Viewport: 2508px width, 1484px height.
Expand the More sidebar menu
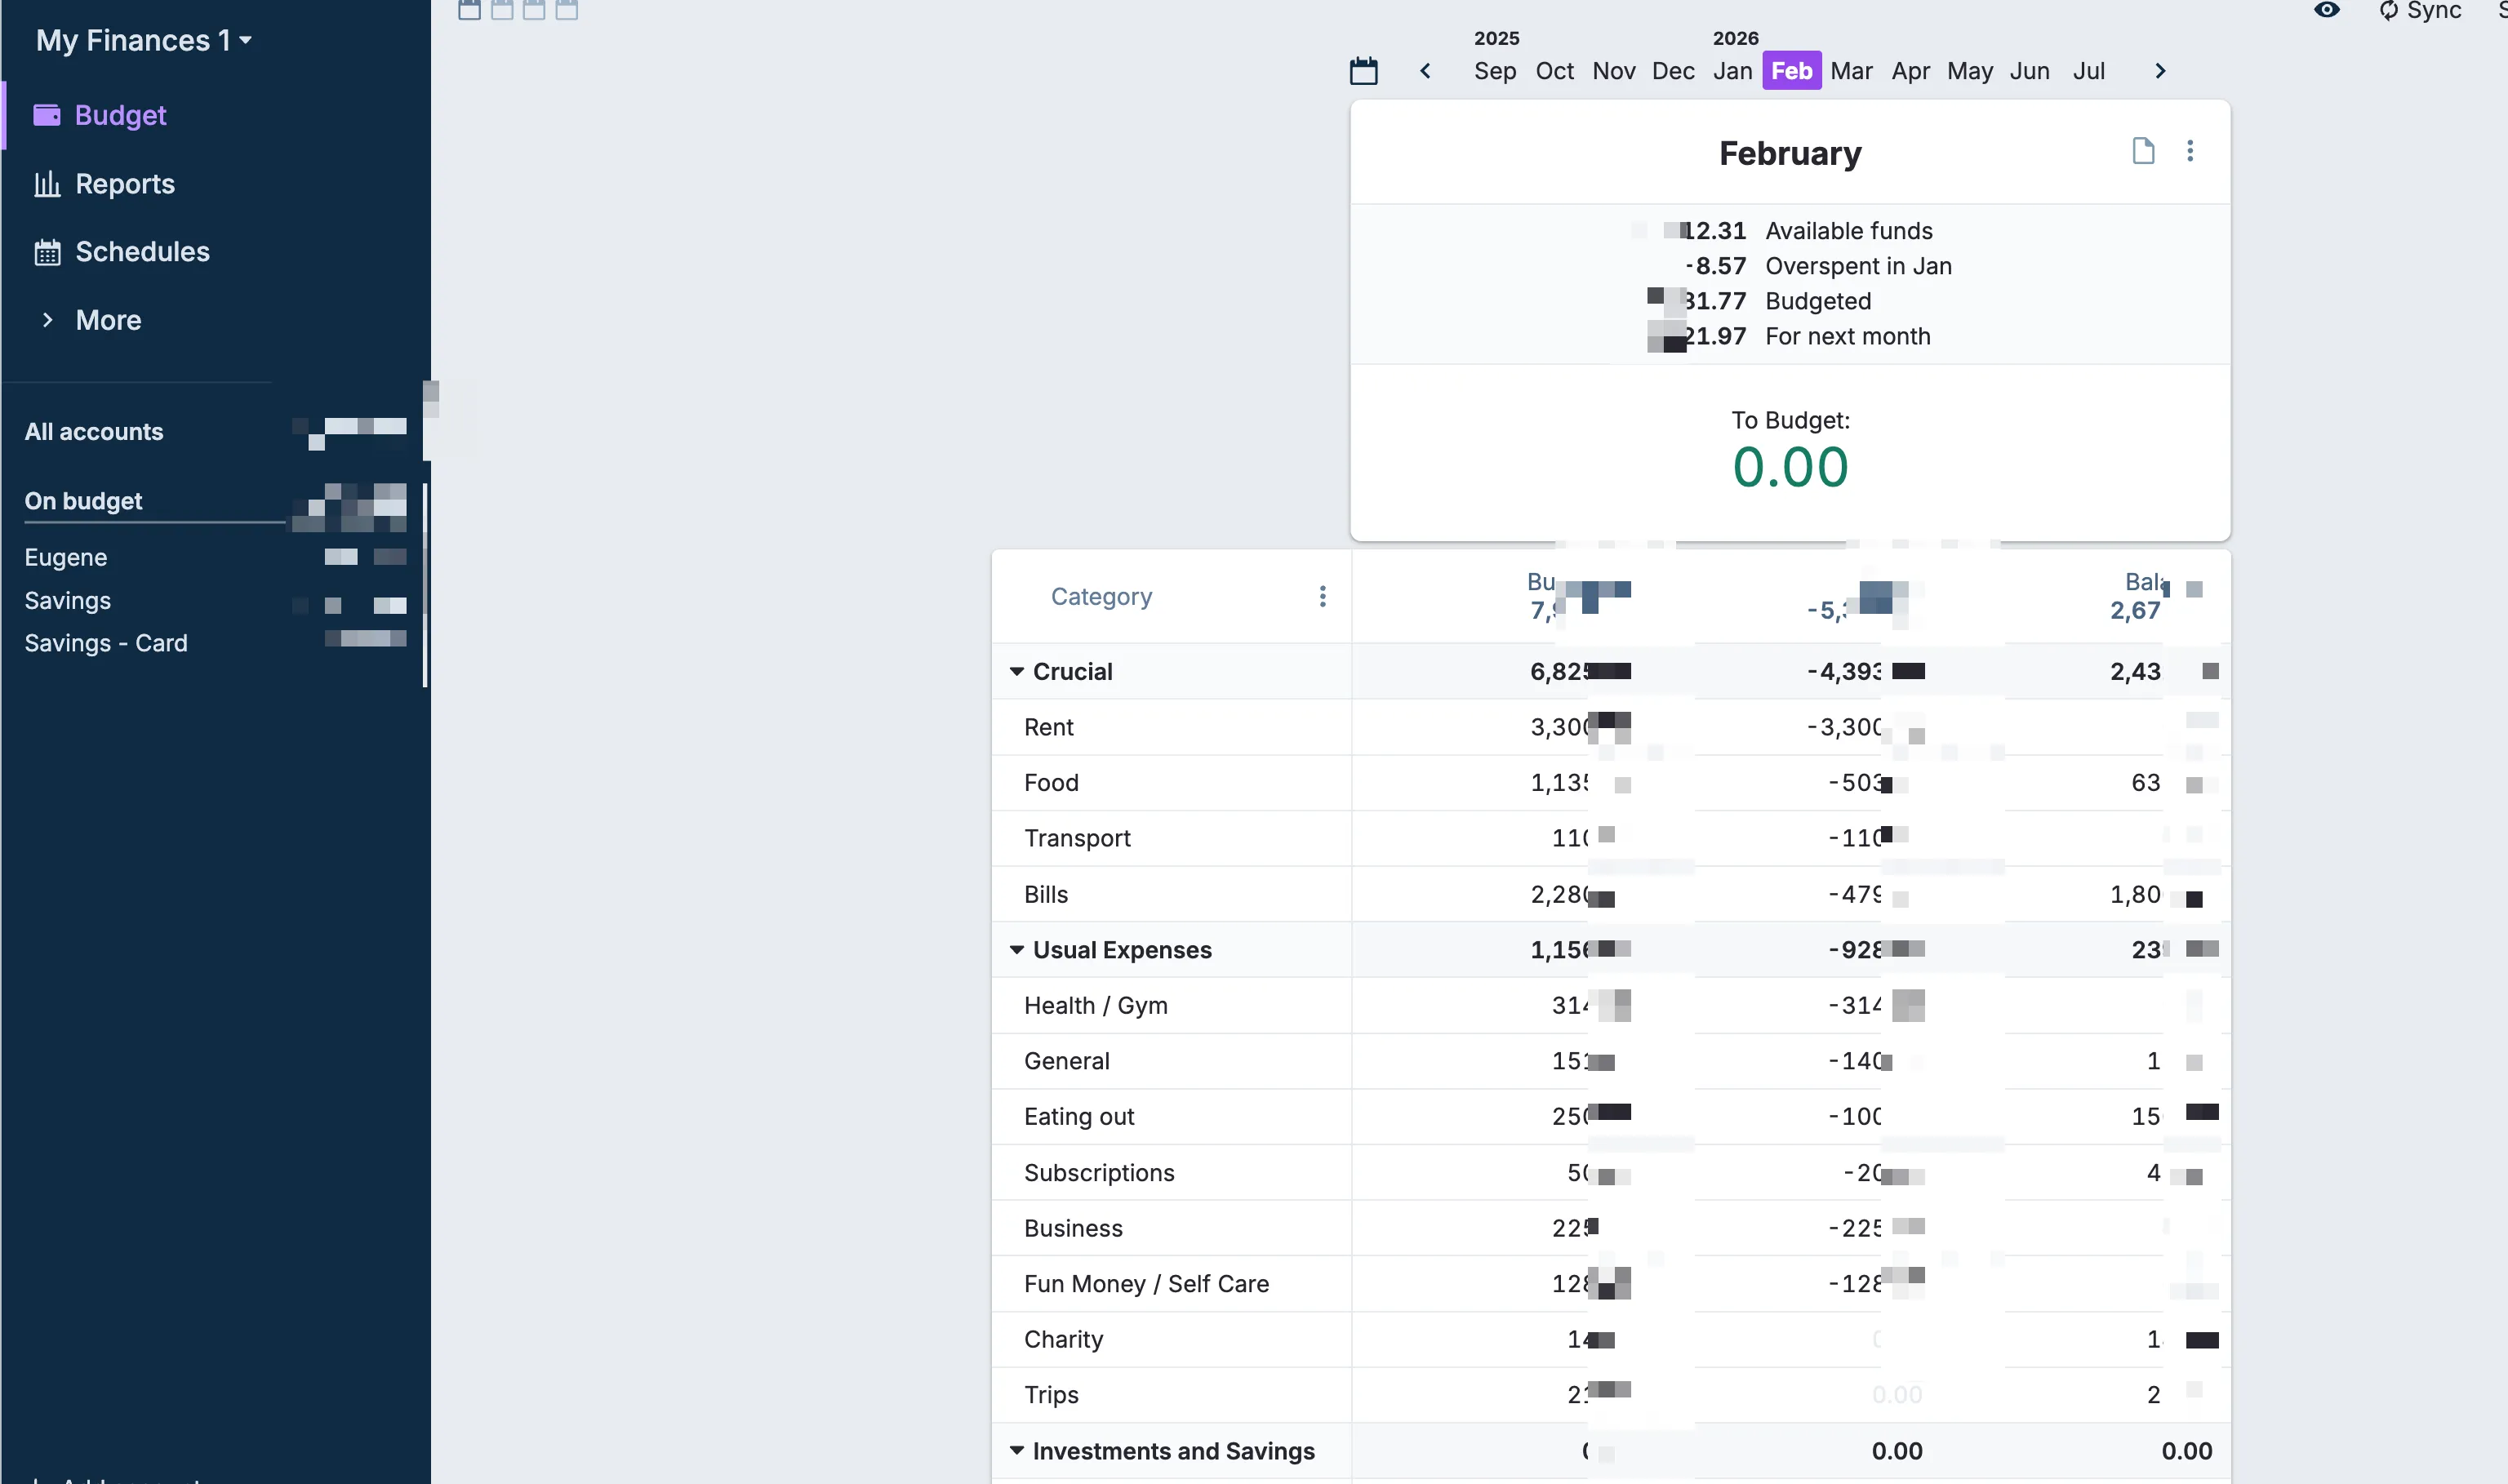[108, 320]
